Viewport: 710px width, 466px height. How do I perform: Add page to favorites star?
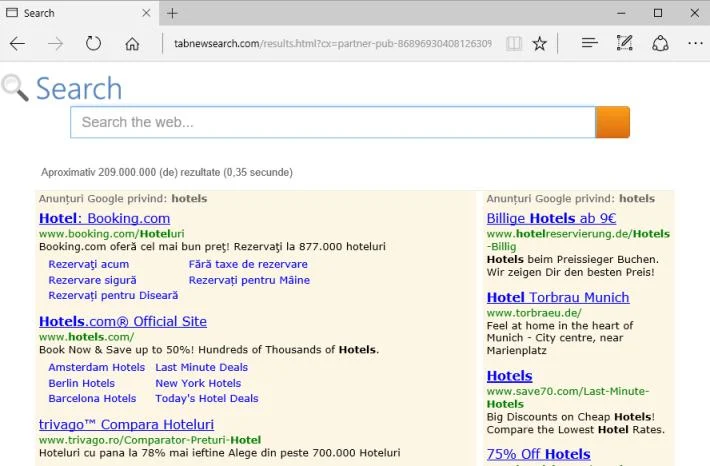(539, 43)
